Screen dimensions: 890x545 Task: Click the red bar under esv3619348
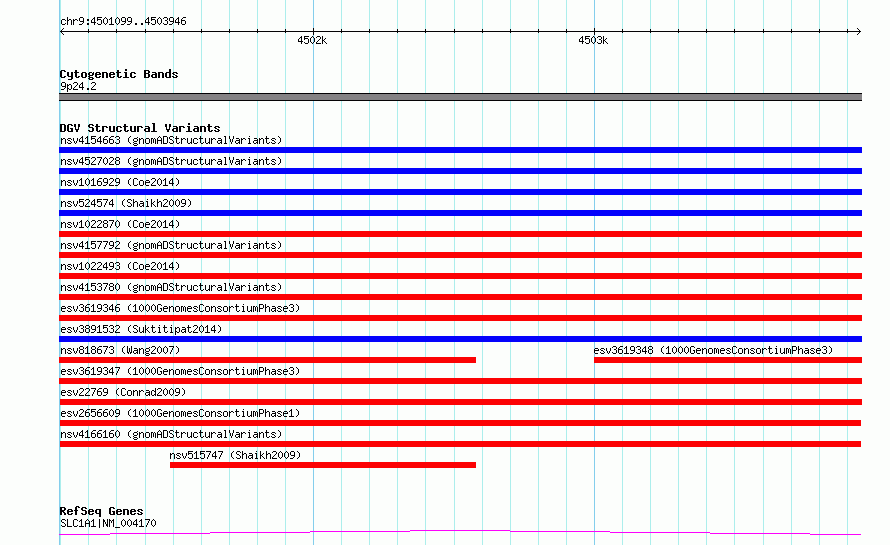[728, 360]
